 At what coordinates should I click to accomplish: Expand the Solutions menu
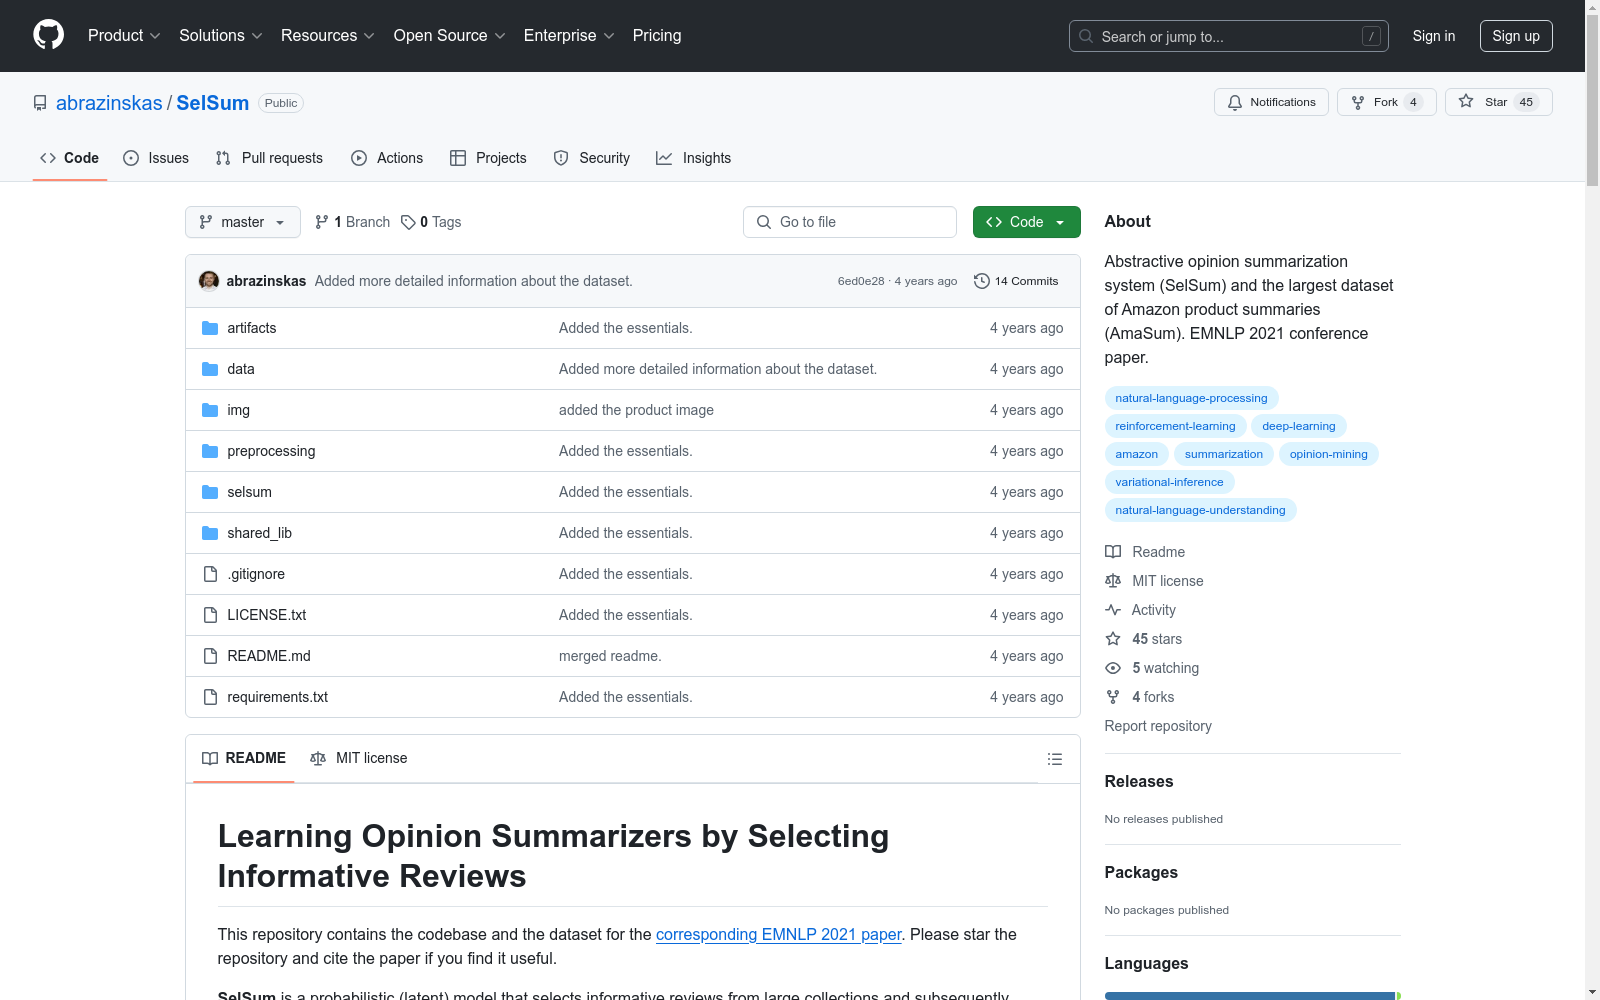(x=221, y=35)
